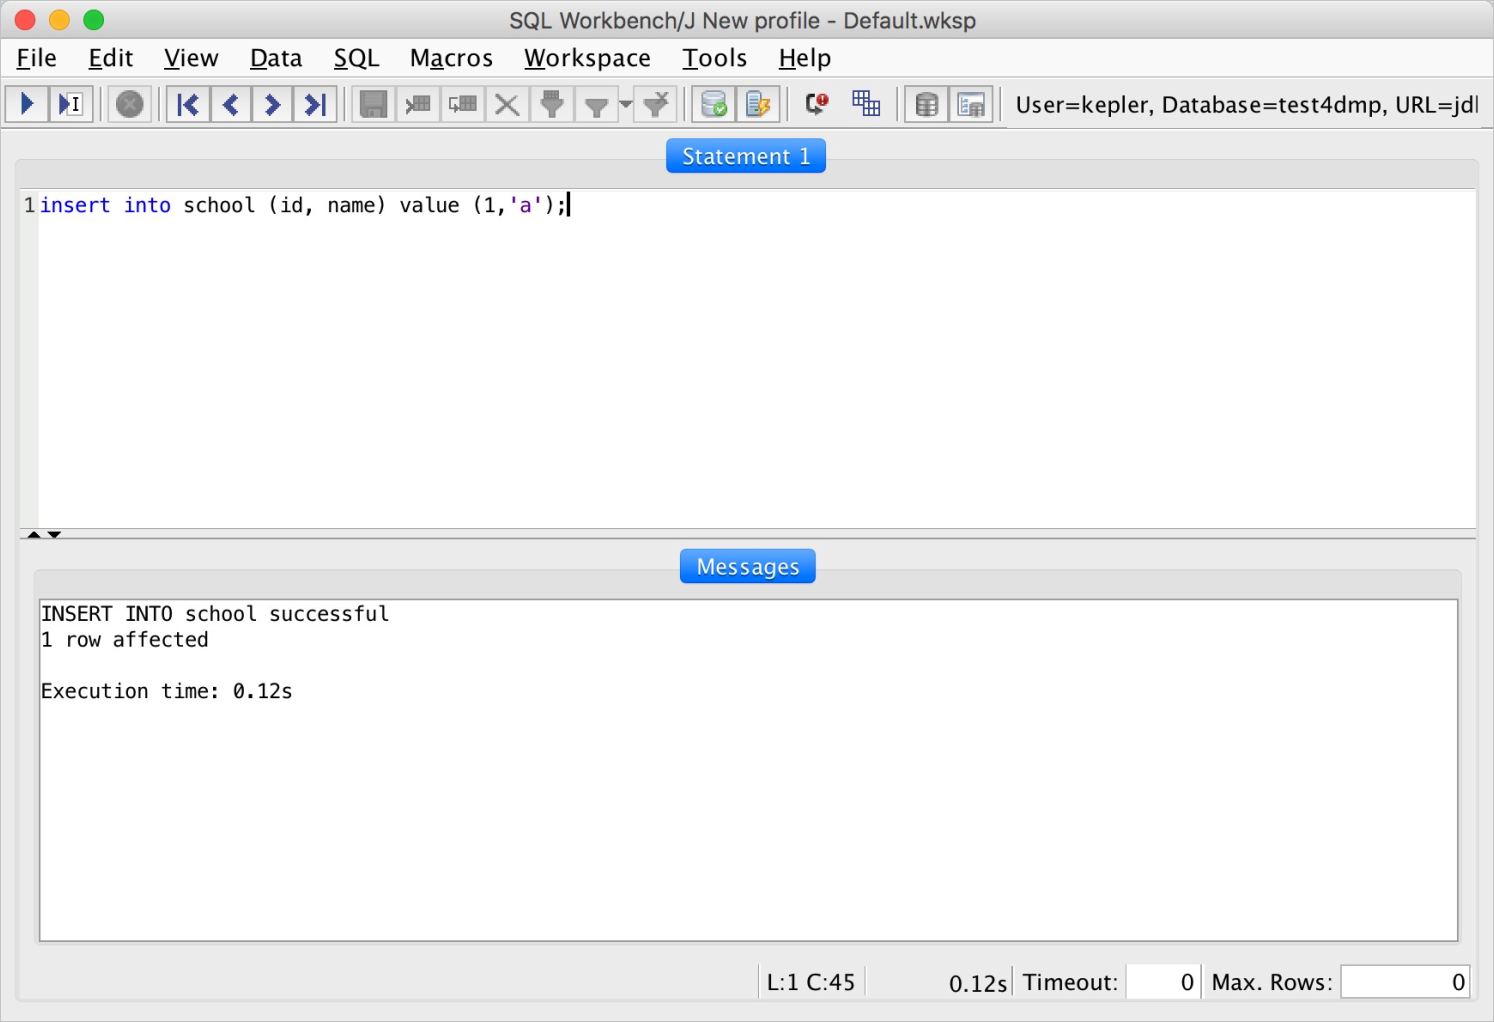The image size is (1494, 1022).
Task: Open the filter dropdown arrow
Action: point(626,104)
